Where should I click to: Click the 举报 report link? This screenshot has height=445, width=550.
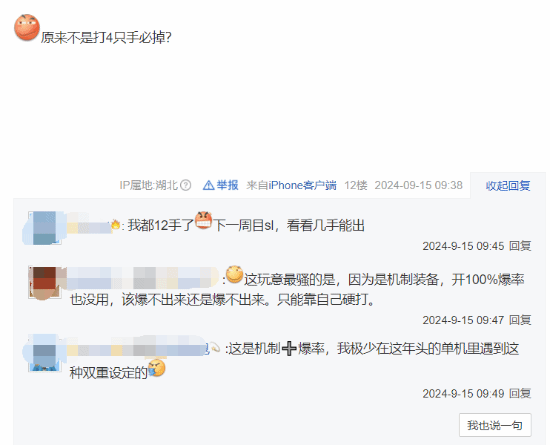(227, 185)
